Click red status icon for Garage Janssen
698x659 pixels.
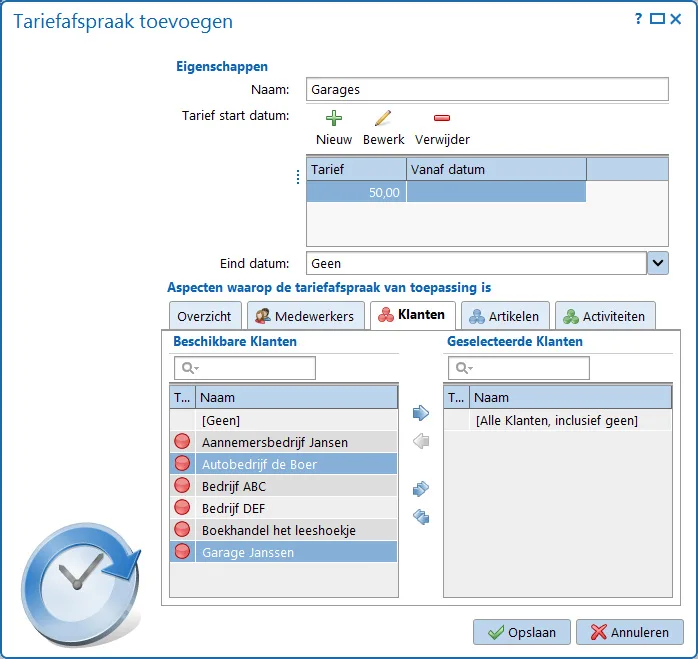pos(182,552)
